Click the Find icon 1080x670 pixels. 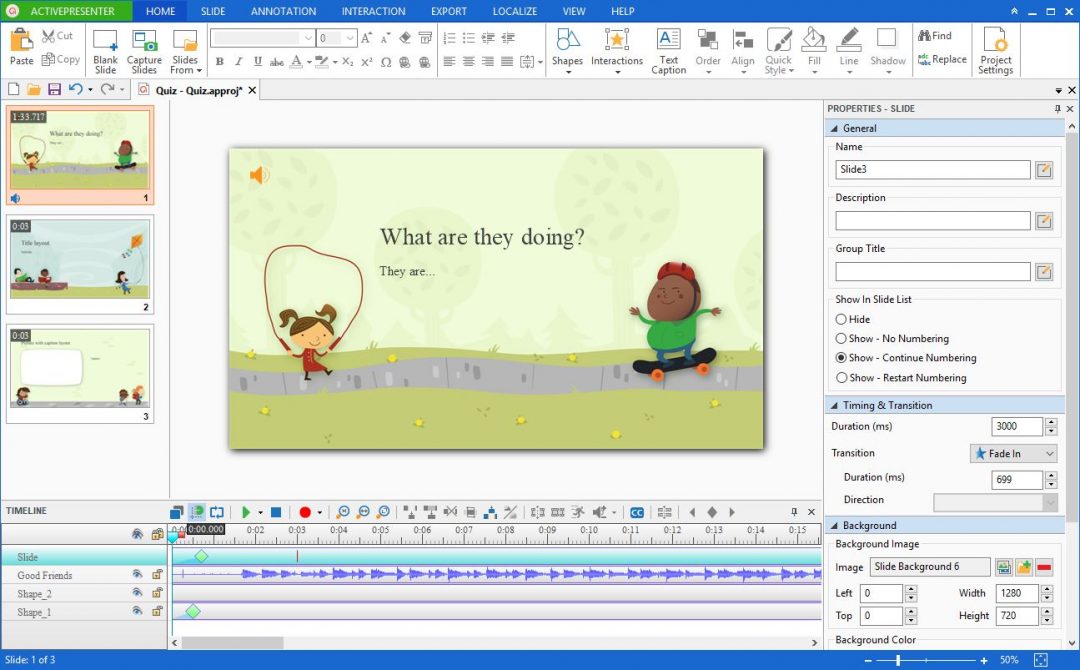coord(936,35)
